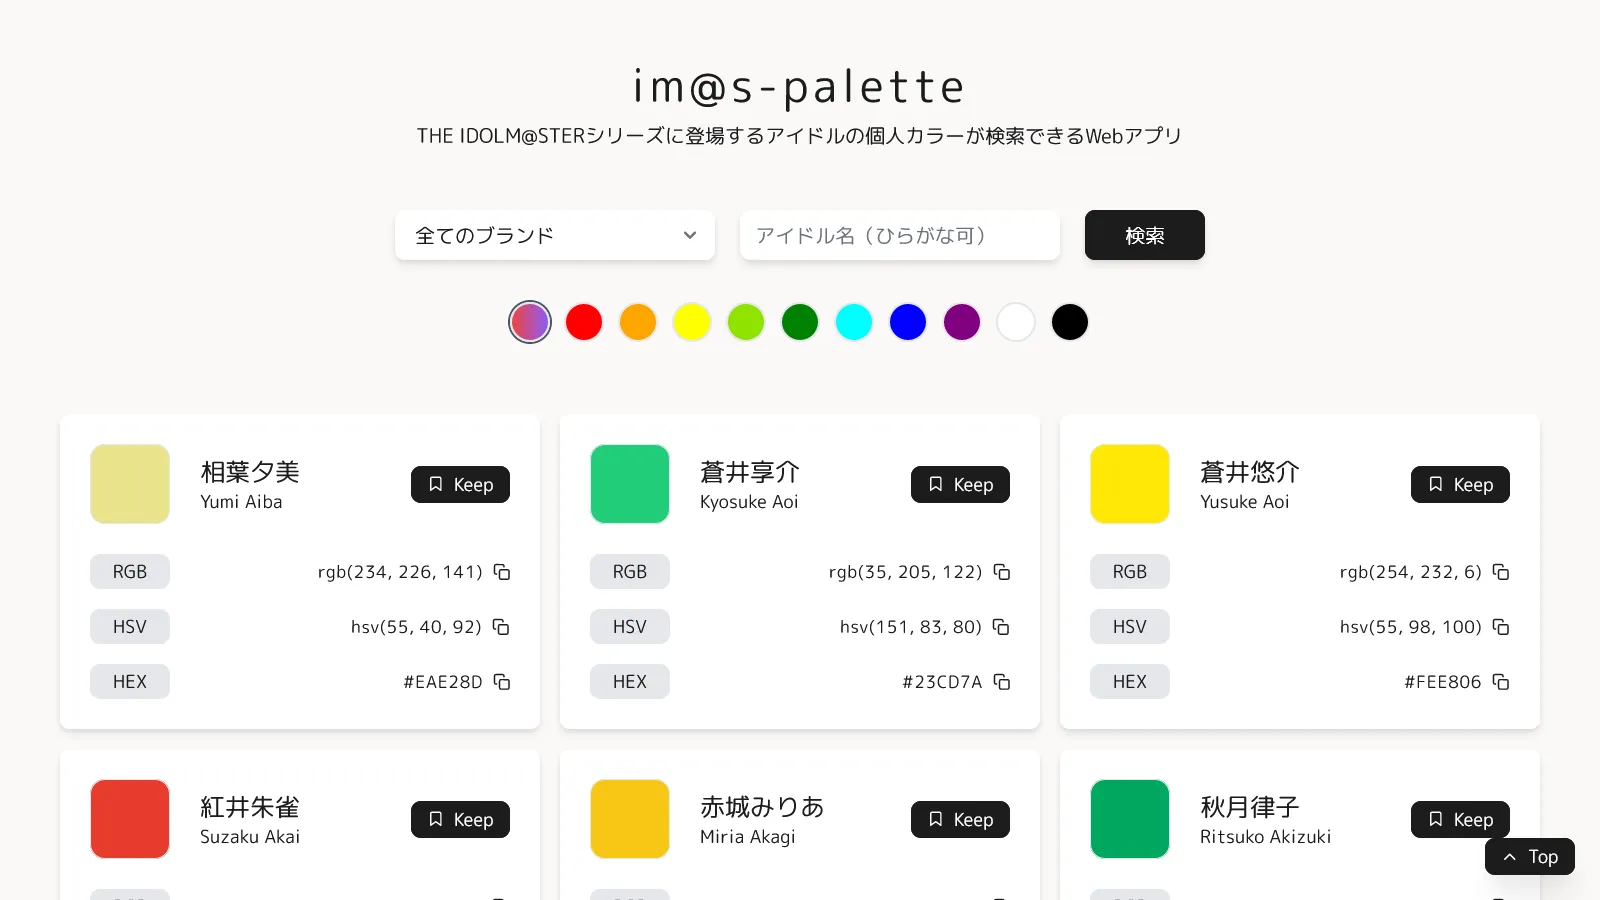1600x900 pixels.
Task: Select the rainbow gradient color swatch
Action: click(530, 322)
